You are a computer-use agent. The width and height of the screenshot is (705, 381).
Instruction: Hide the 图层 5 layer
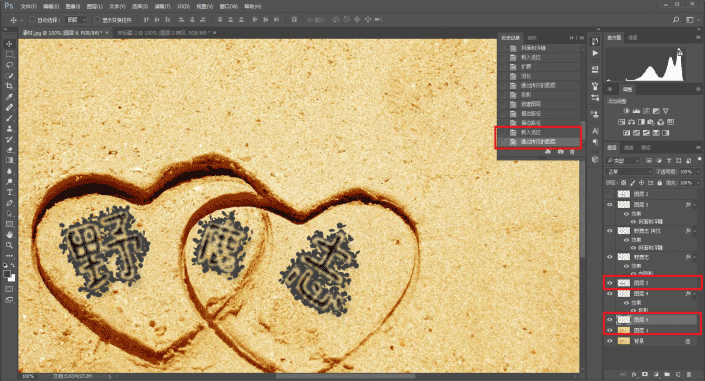(610, 283)
